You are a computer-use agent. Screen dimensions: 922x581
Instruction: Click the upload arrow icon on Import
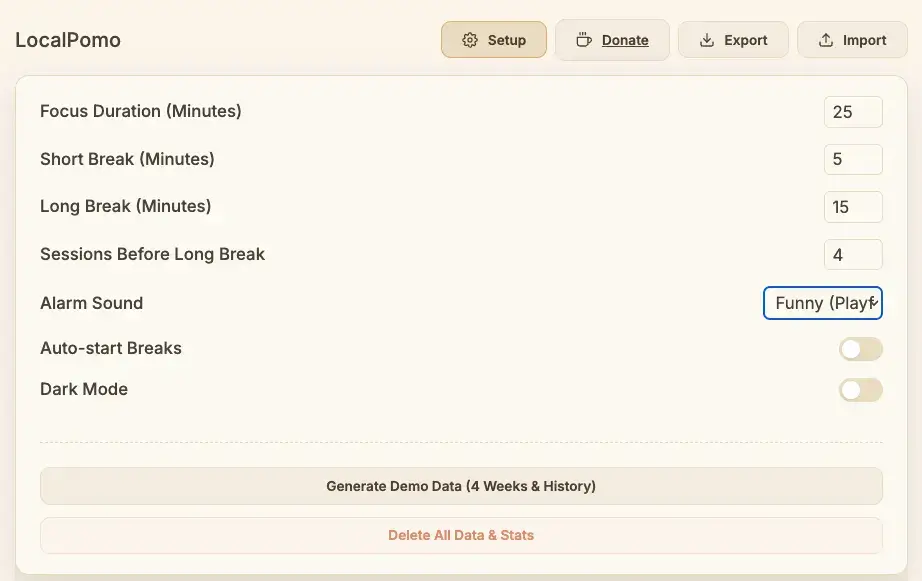[x=825, y=40]
